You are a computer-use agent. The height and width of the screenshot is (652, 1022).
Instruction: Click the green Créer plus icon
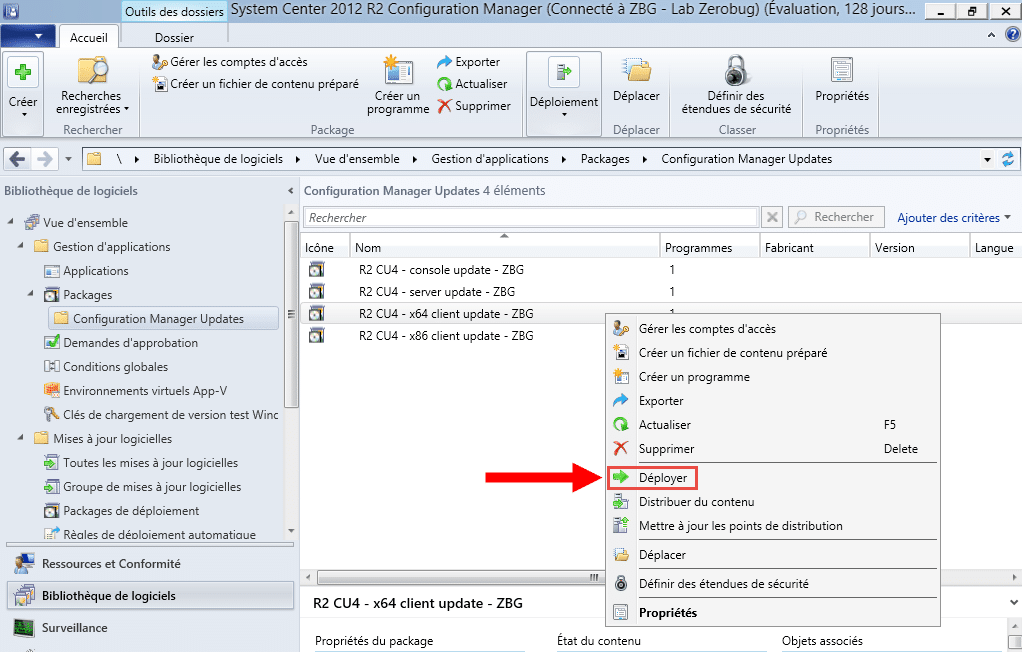pyautogui.click(x=23, y=73)
